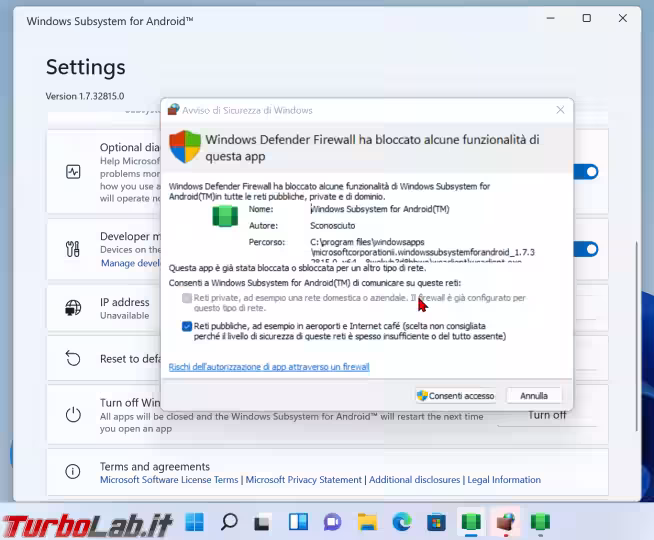
Task: Click the green Android subsystem app icon in dialog
Action: pos(225,216)
